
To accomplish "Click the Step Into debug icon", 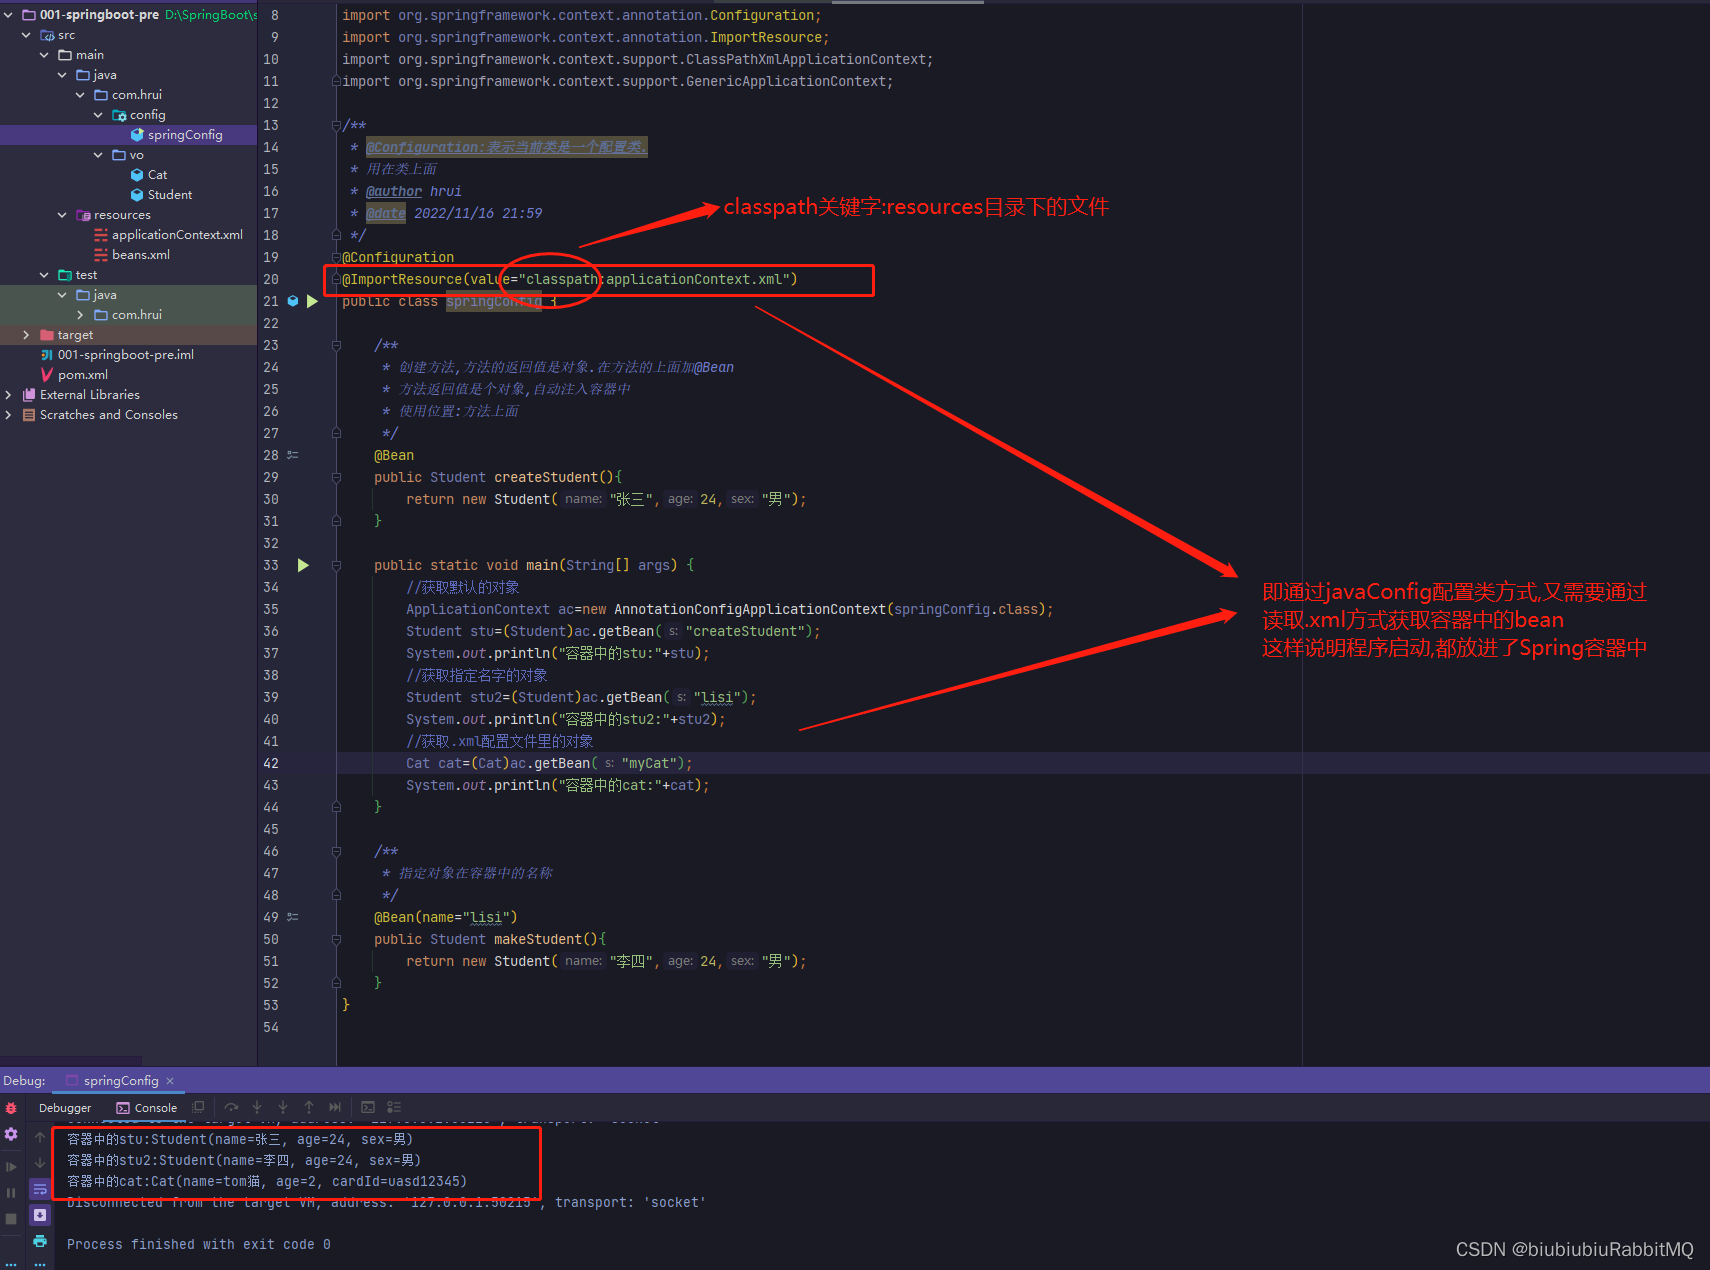I will [x=257, y=1107].
